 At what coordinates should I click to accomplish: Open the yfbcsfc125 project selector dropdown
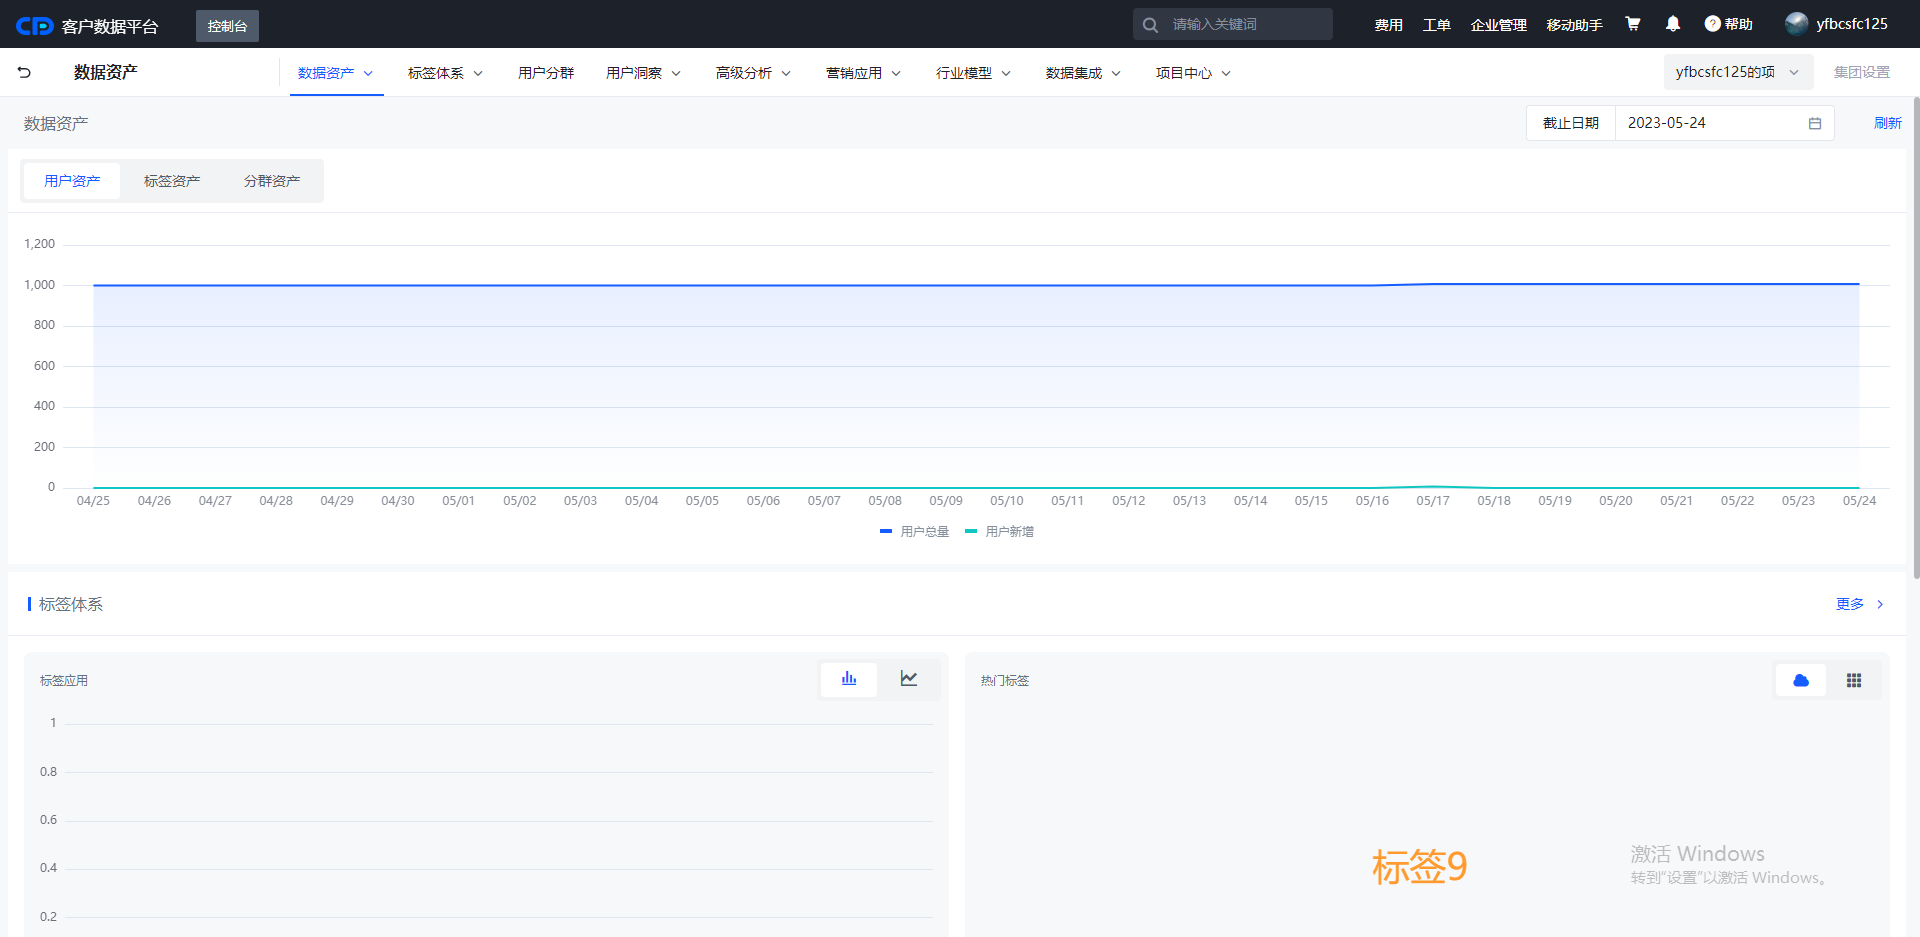click(1738, 72)
